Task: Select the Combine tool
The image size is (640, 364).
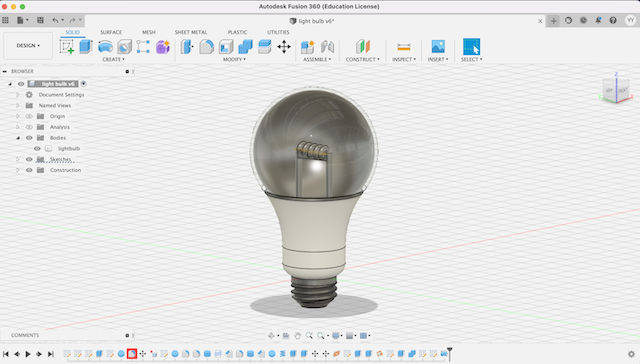Action: pyautogui.click(x=245, y=47)
